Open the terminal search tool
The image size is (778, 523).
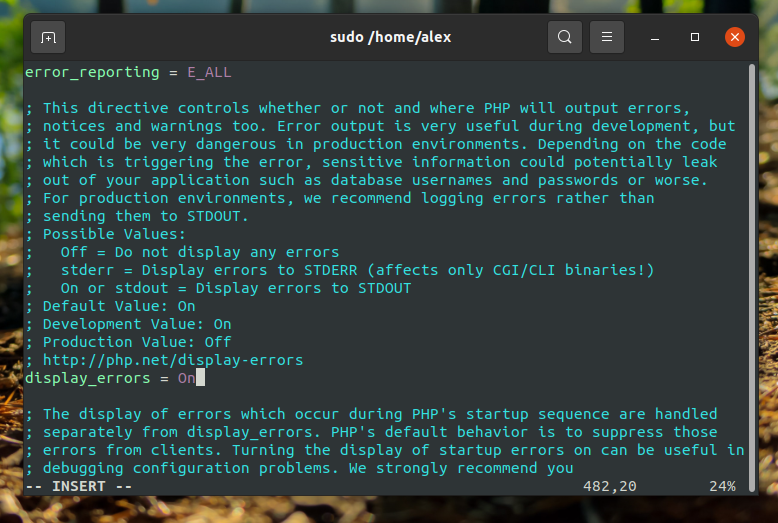565,37
